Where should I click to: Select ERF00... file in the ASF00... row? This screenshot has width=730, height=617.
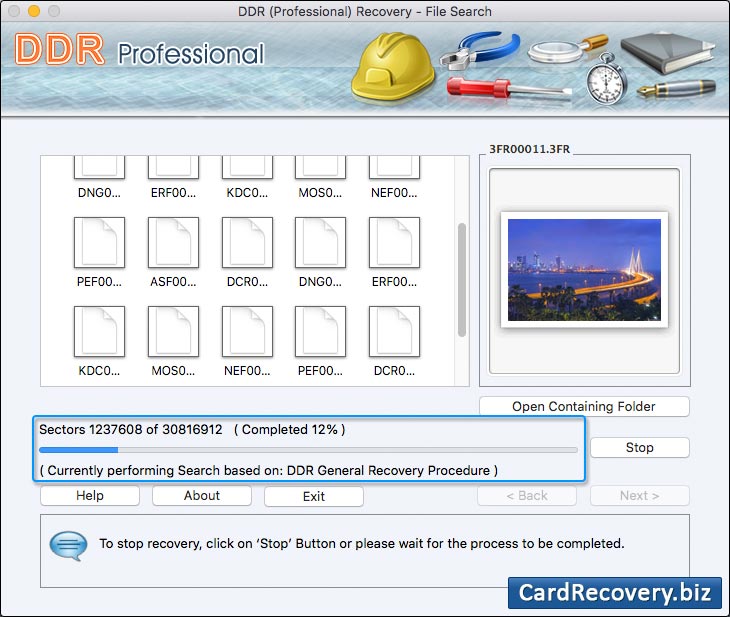pyautogui.click(x=394, y=243)
